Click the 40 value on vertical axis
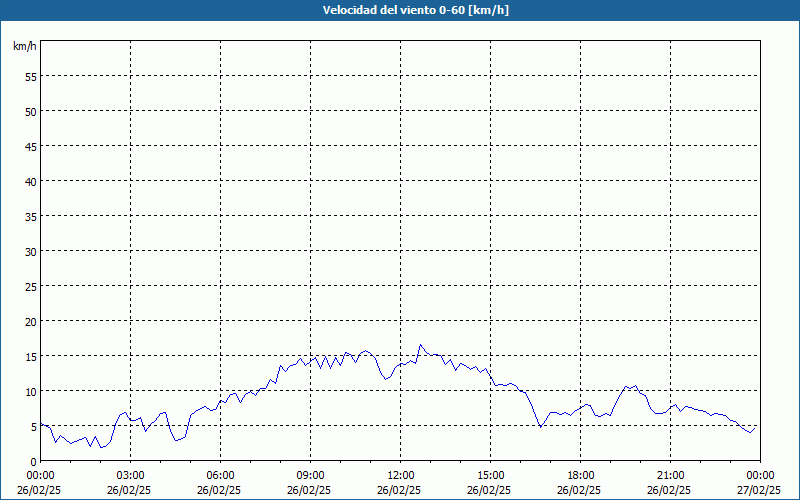This screenshot has height=500, width=800. click(31, 182)
